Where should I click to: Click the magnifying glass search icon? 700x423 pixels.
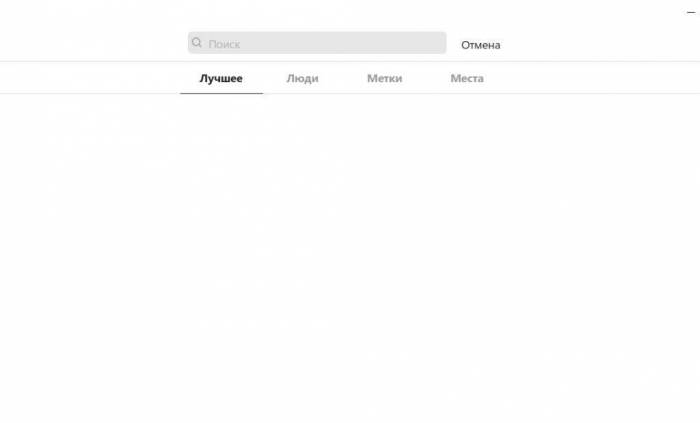coord(196,42)
